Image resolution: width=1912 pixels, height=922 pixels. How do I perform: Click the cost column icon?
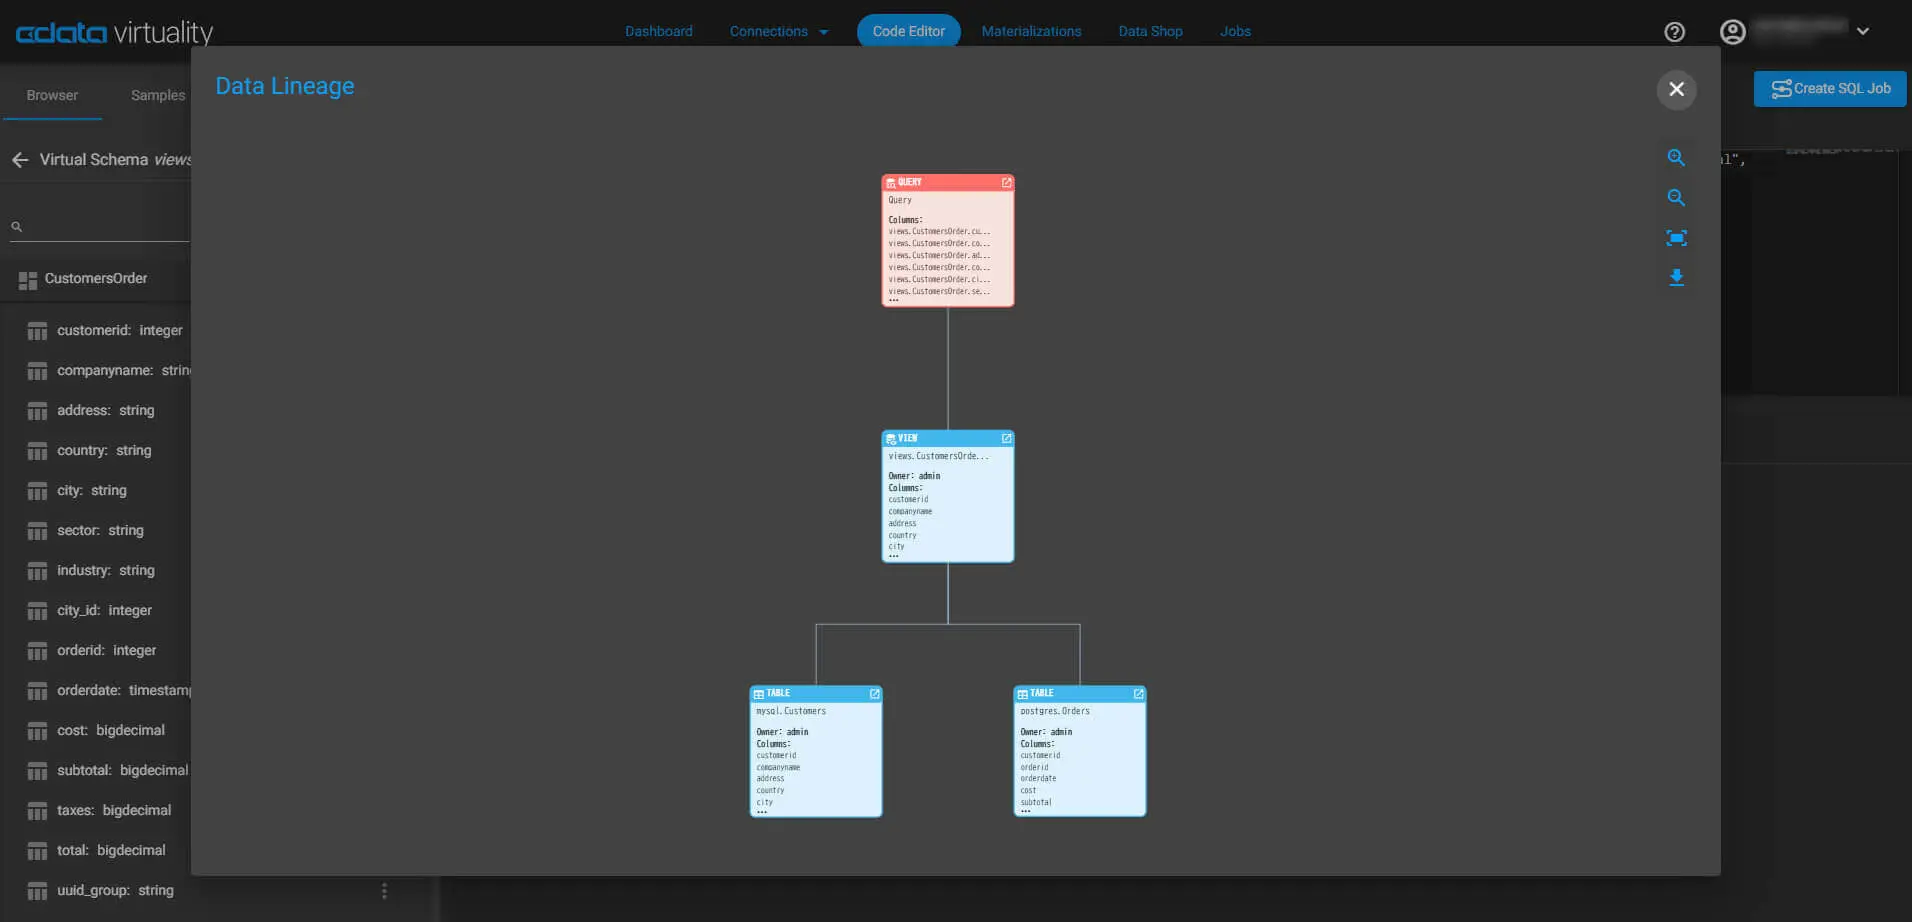pos(37,731)
